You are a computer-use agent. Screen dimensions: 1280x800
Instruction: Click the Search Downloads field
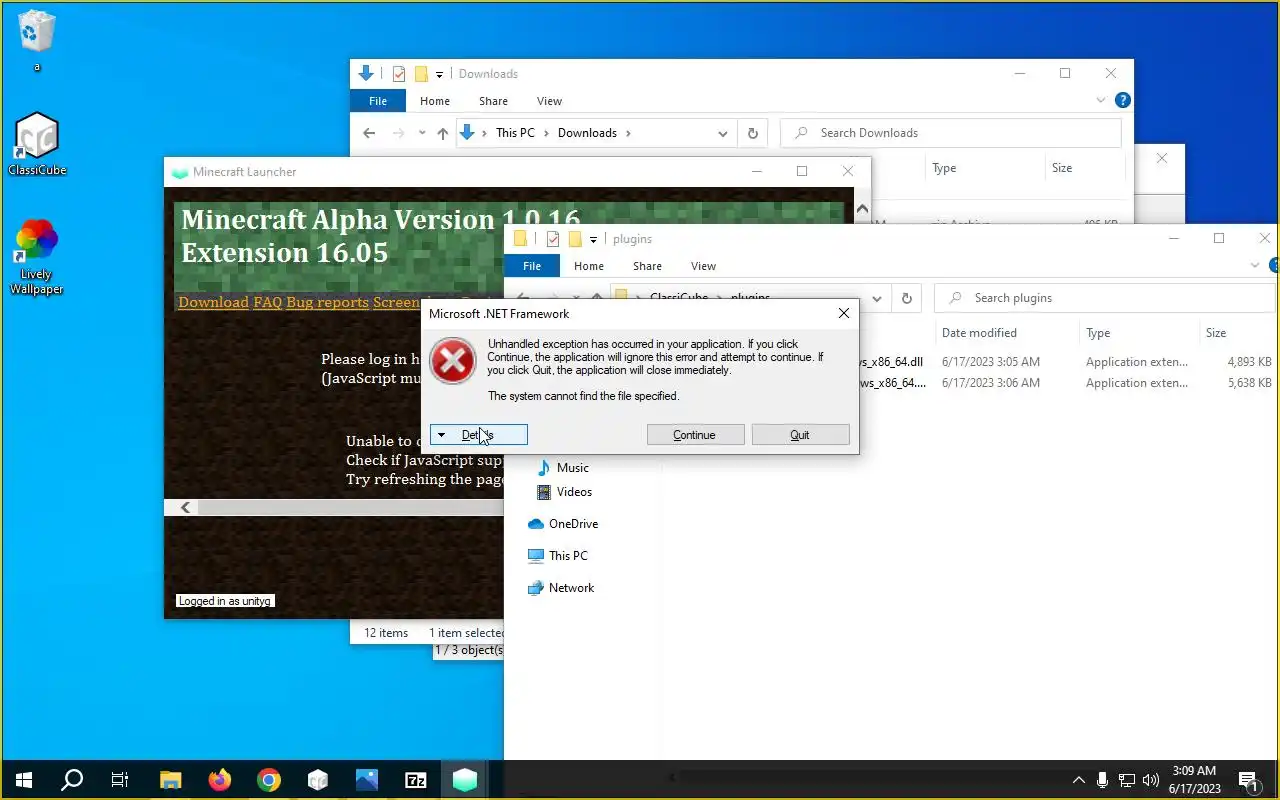951,133
